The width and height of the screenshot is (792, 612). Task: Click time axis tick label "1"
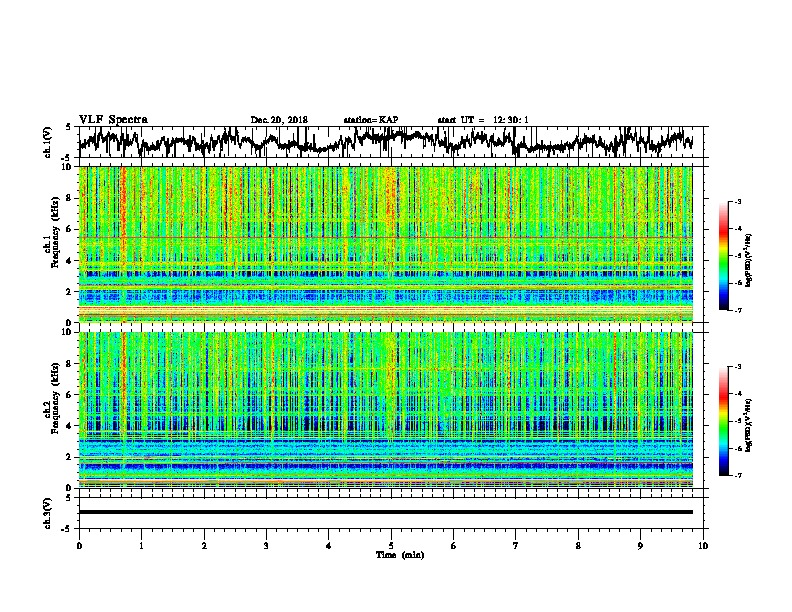(x=141, y=545)
